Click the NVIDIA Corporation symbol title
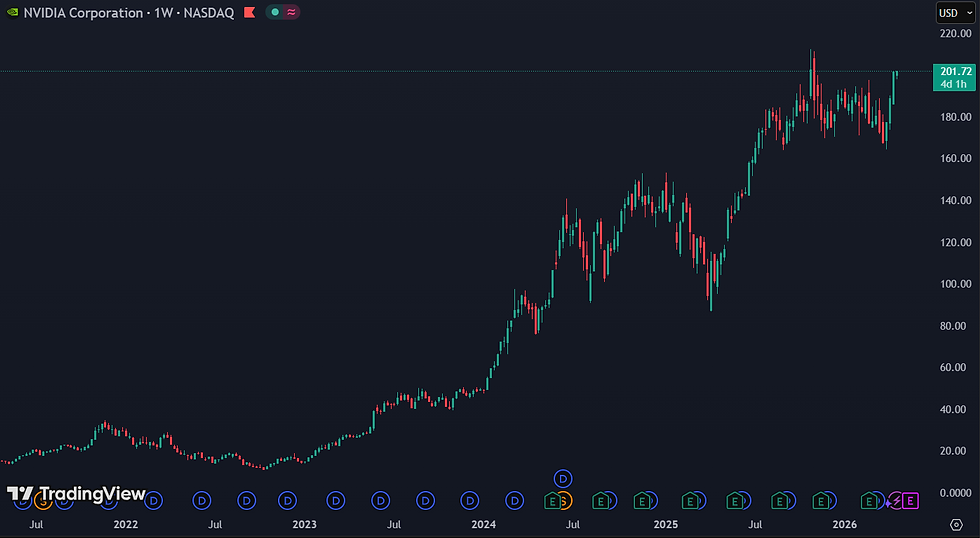This screenshot has height=538, width=980. pyautogui.click(x=83, y=12)
